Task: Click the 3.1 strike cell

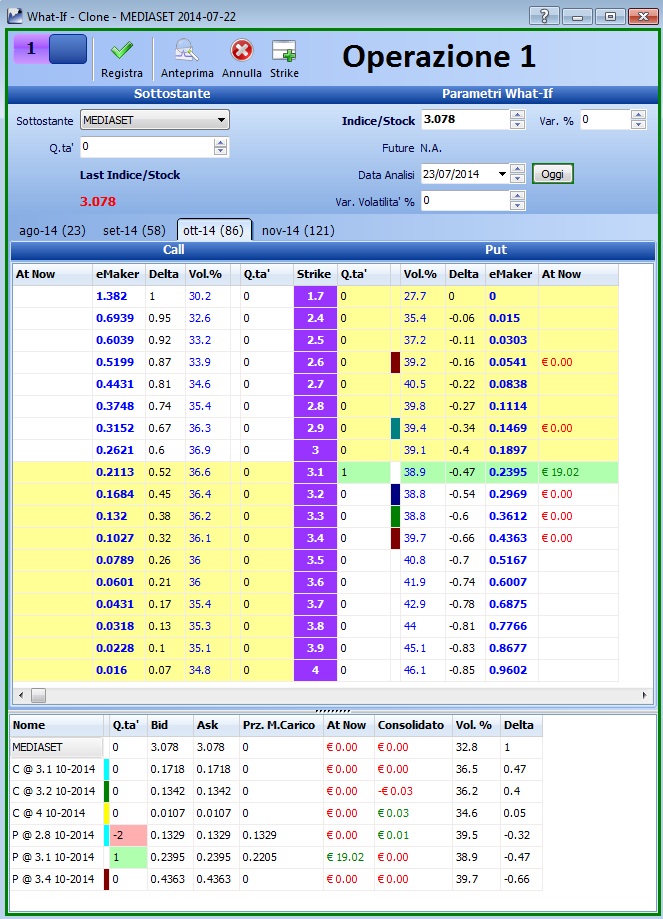Action: coord(315,472)
